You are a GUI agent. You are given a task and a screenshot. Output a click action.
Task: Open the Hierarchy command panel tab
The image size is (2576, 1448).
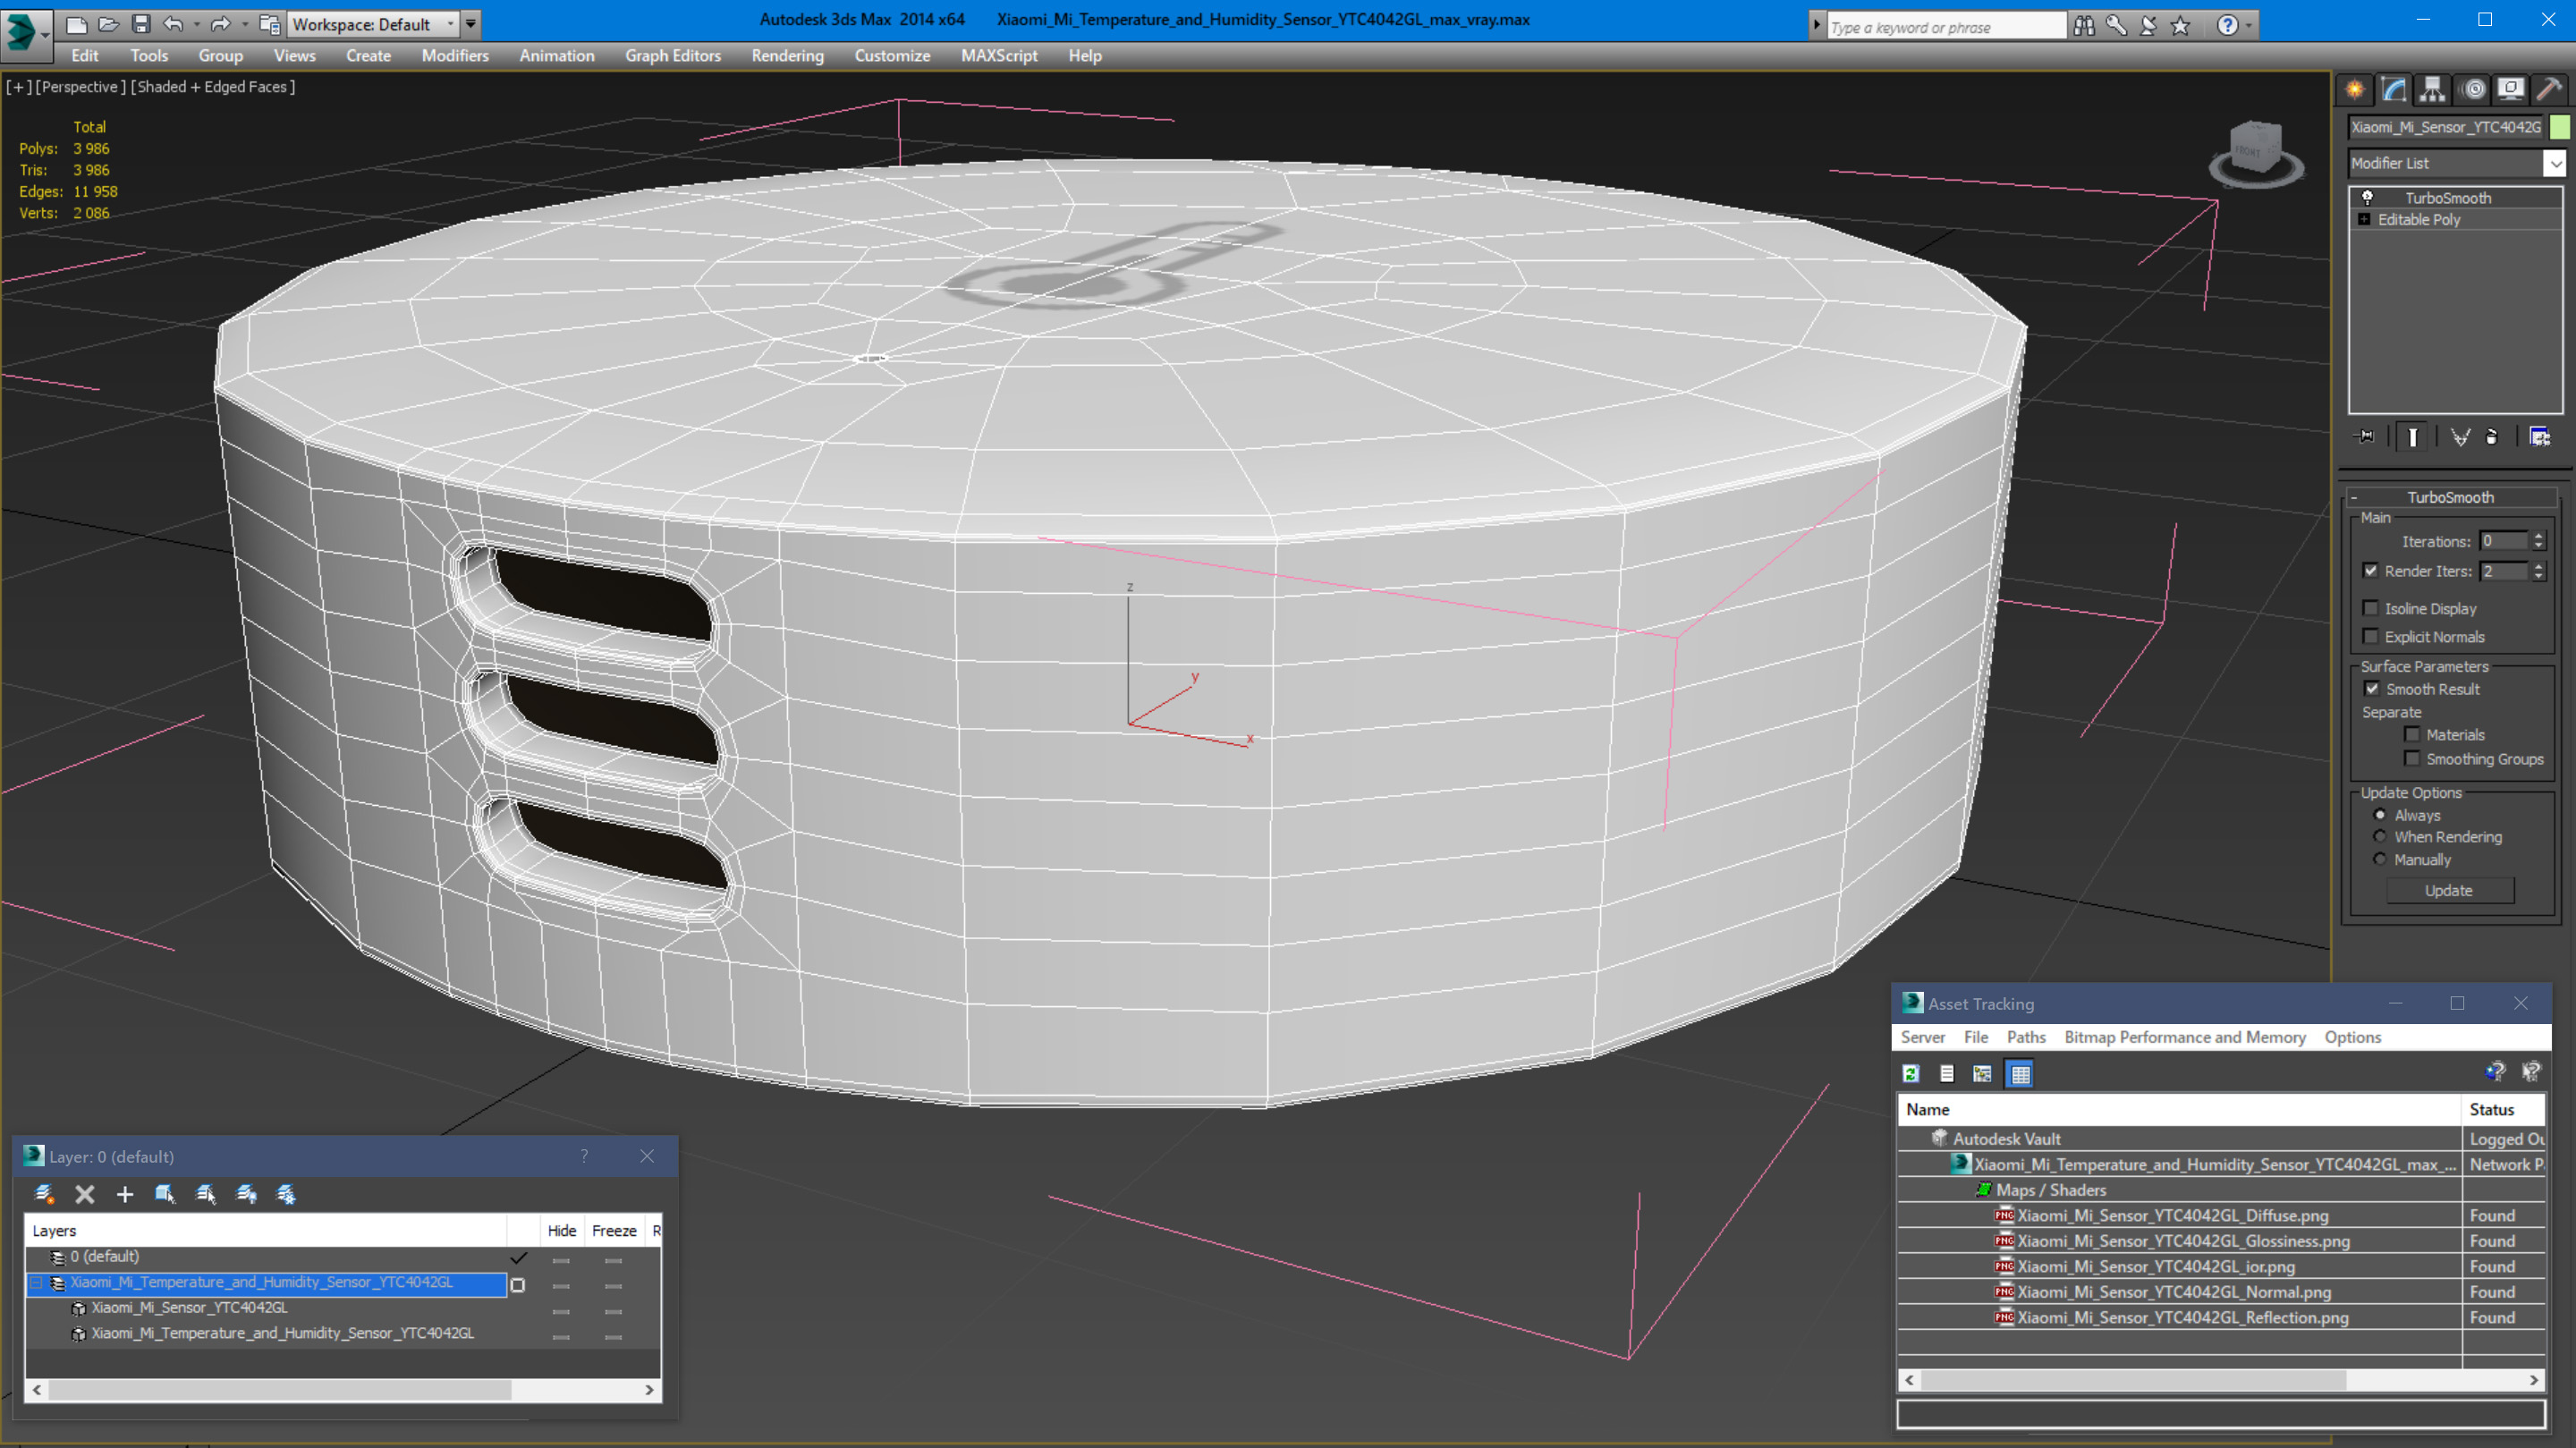pyautogui.click(x=2432, y=90)
